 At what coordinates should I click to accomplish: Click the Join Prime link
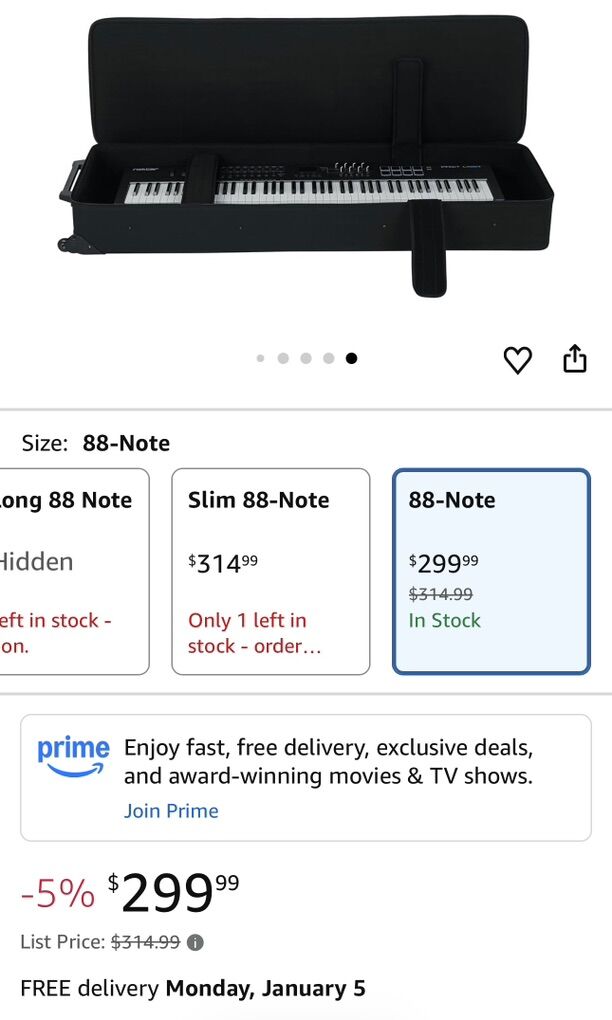171,811
